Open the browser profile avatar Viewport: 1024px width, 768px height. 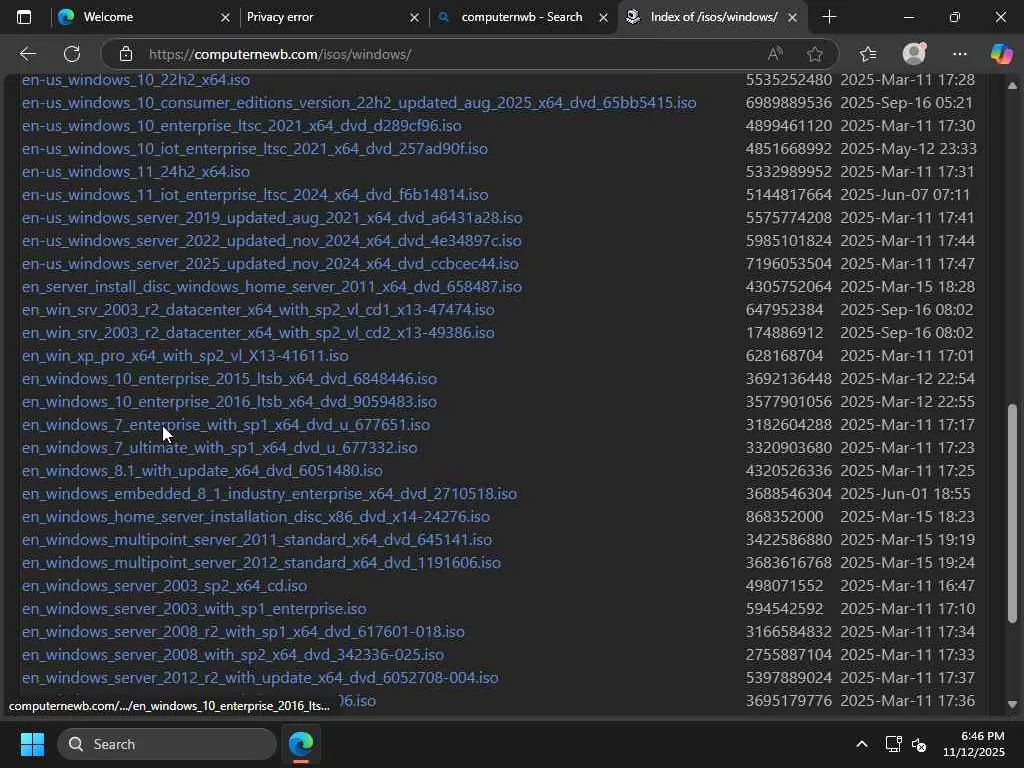click(914, 54)
